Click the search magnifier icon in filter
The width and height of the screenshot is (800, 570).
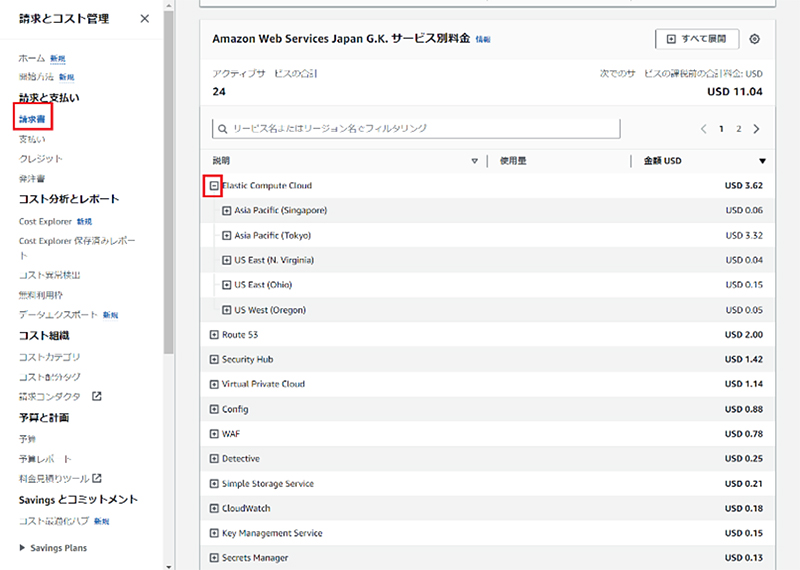(222, 129)
